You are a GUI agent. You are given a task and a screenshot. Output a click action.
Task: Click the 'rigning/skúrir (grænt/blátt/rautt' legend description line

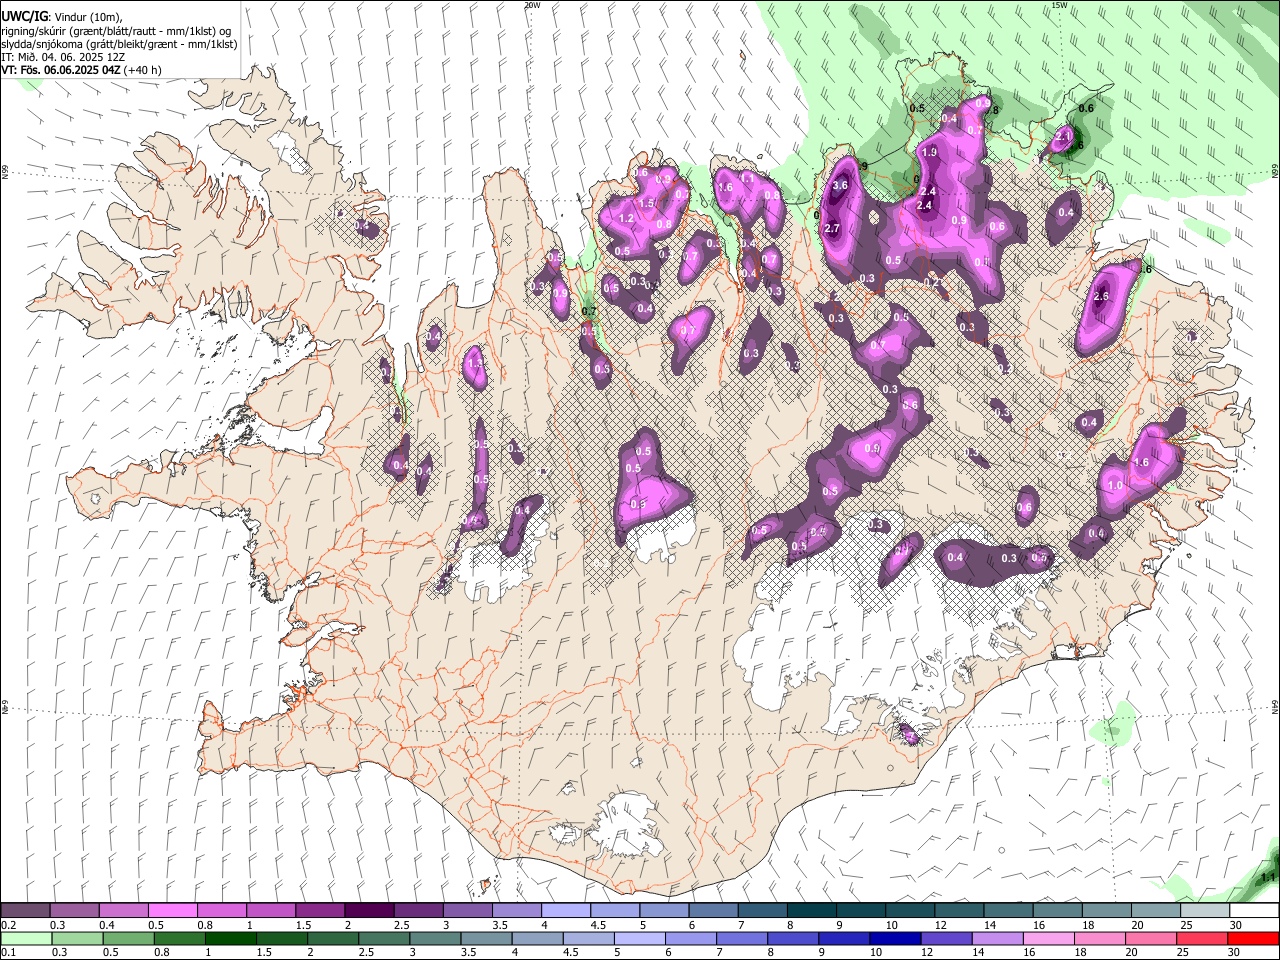(x=116, y=31)
